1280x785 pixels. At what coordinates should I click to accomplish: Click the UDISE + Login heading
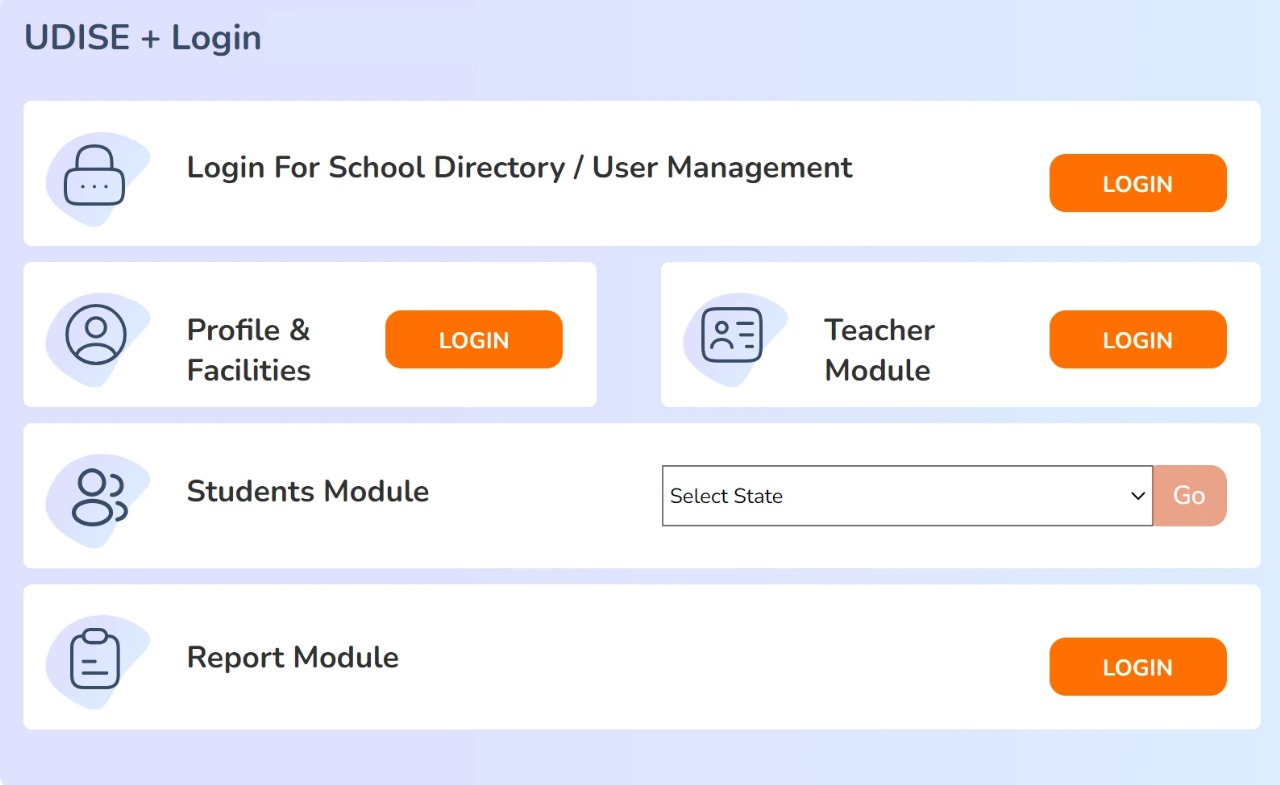pos(140,37)
